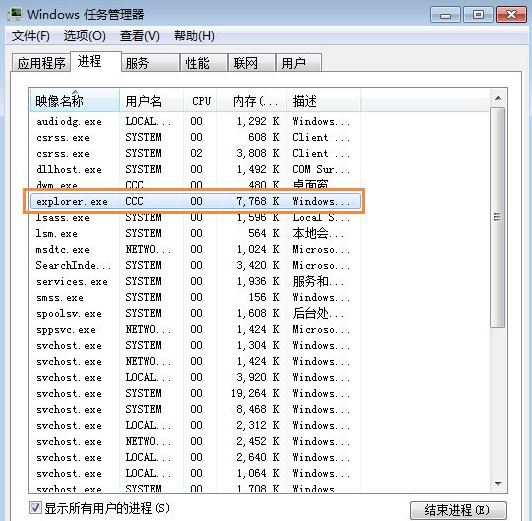This screenshot has height=521, width=532.
Task: Sort by 映像名称 column header
Action: (75, 101)
